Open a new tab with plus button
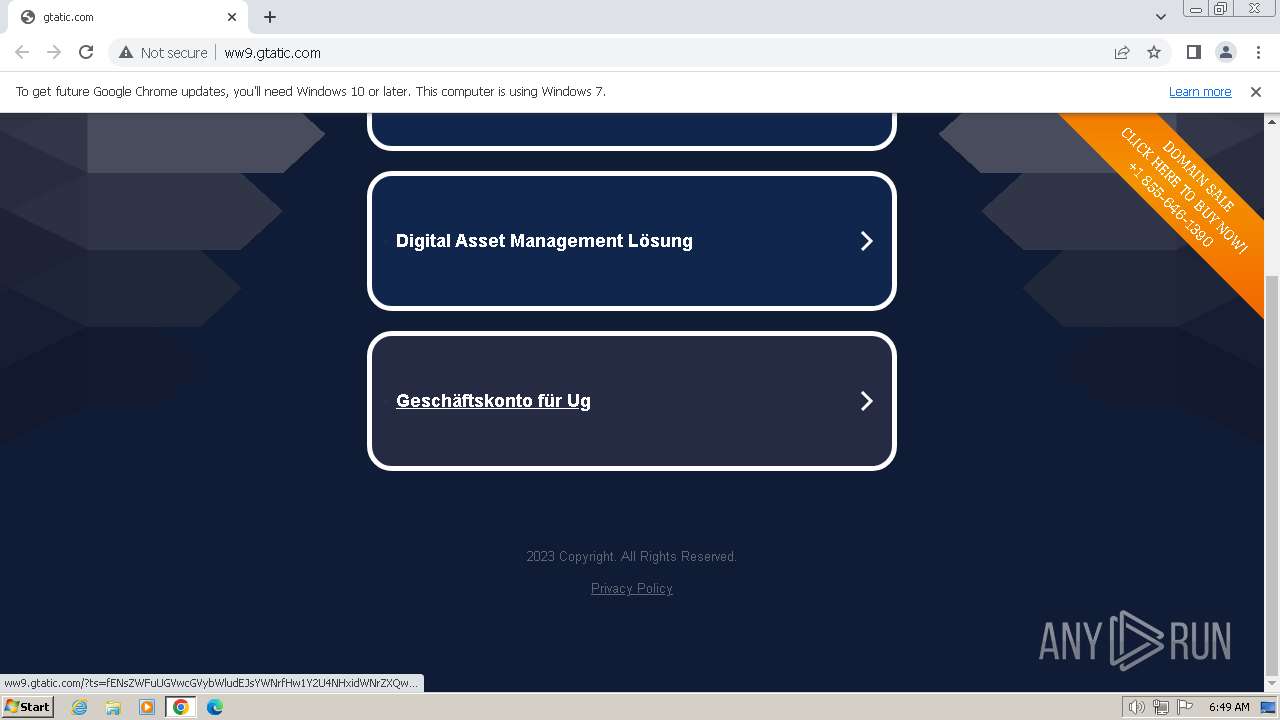The image size is (1280, 720). 270,17
